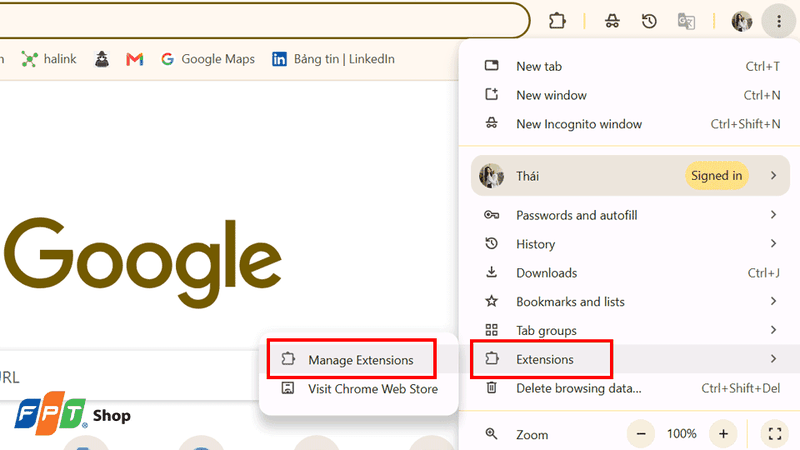Click Manage Extensions in the submenu
The height and width of the screenshot is (450, 800).
click(x=359, y=360)
